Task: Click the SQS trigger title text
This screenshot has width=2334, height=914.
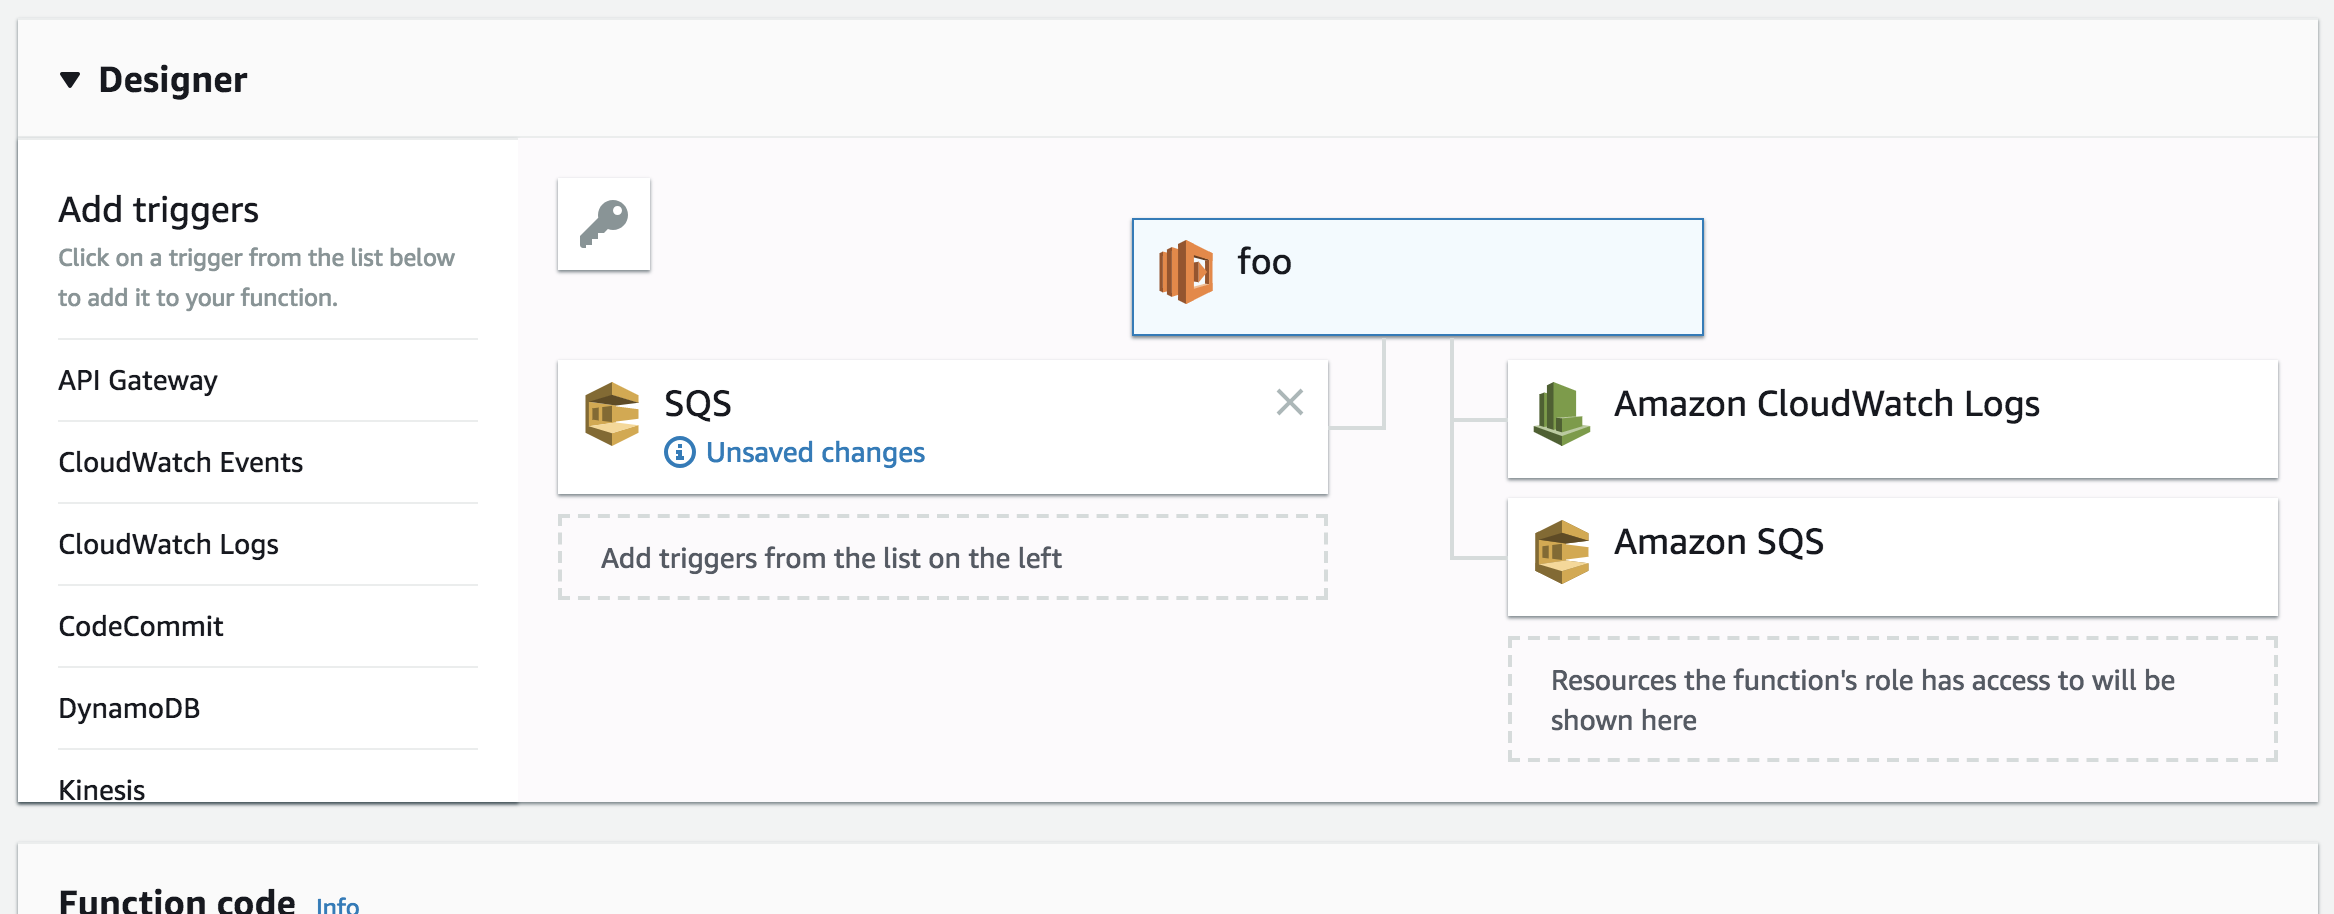Action: coord(698,404)
